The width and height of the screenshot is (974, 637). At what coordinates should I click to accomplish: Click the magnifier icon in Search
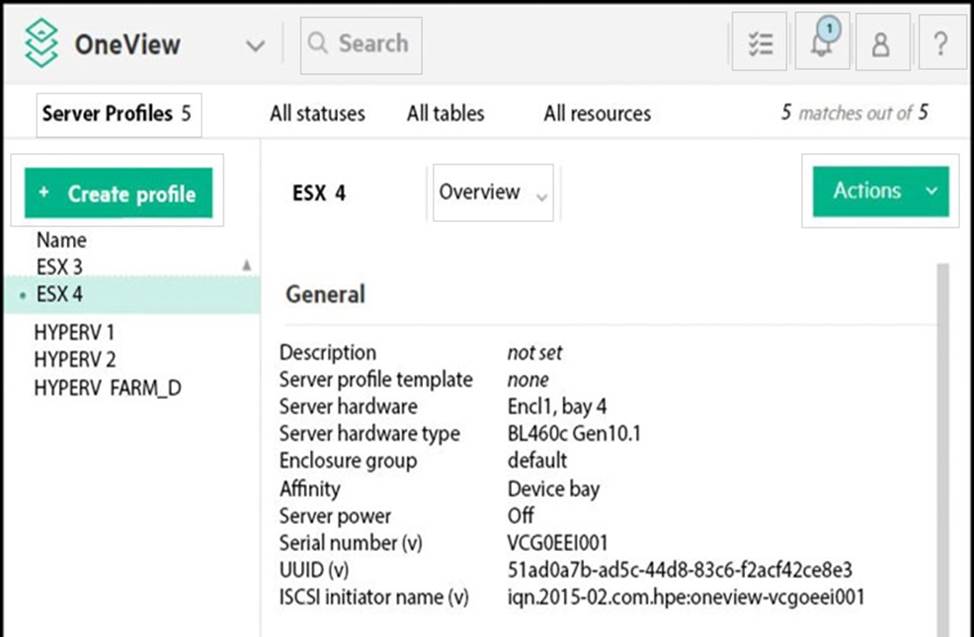[318, 44]
